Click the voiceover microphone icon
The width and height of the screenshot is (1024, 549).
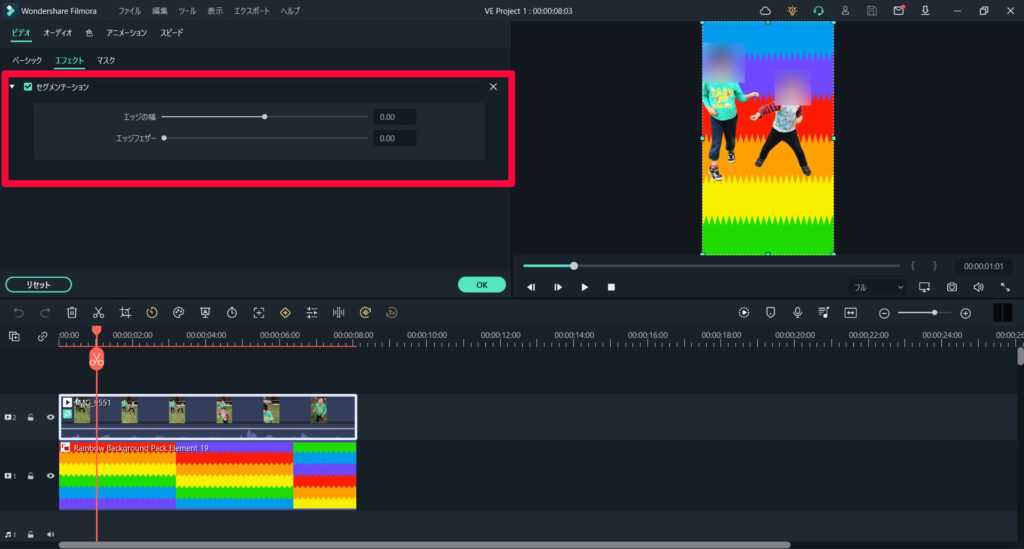(797, 312)
